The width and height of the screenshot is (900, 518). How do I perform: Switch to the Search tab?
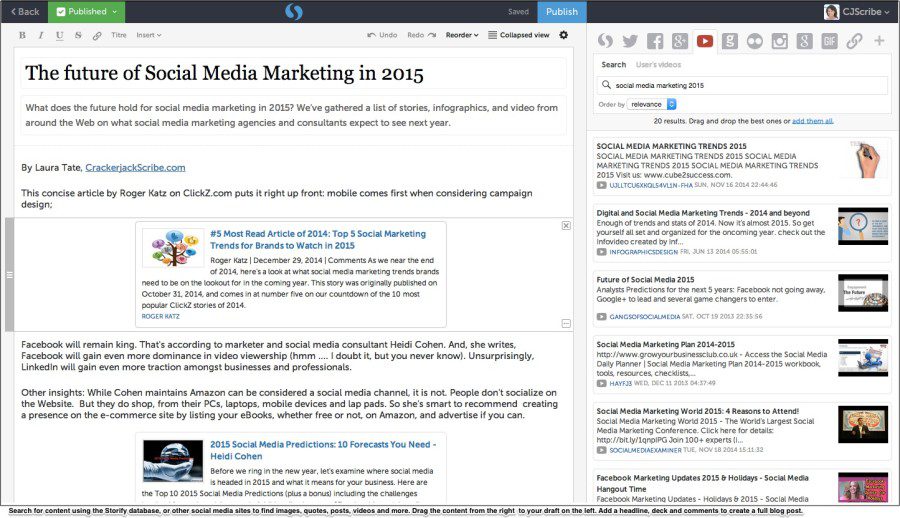(x=614, y=64)
